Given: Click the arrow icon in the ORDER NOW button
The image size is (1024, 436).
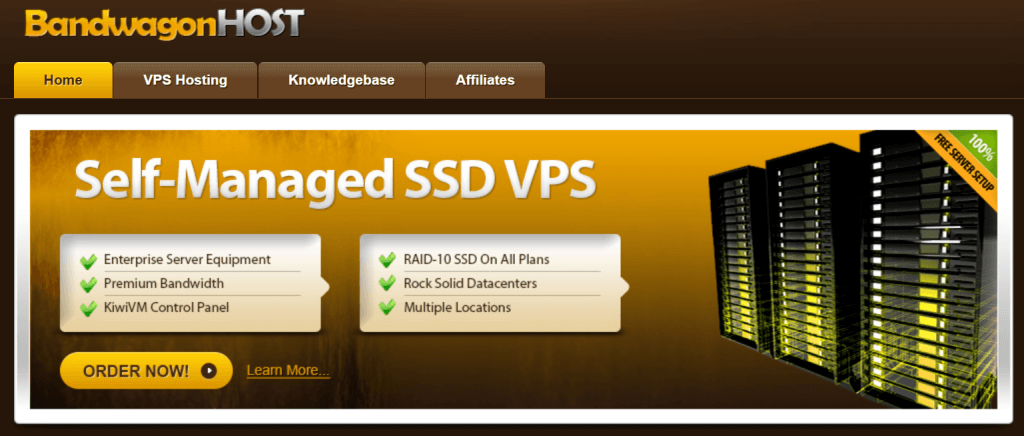Looking at the screenshot, I should 208,371.
